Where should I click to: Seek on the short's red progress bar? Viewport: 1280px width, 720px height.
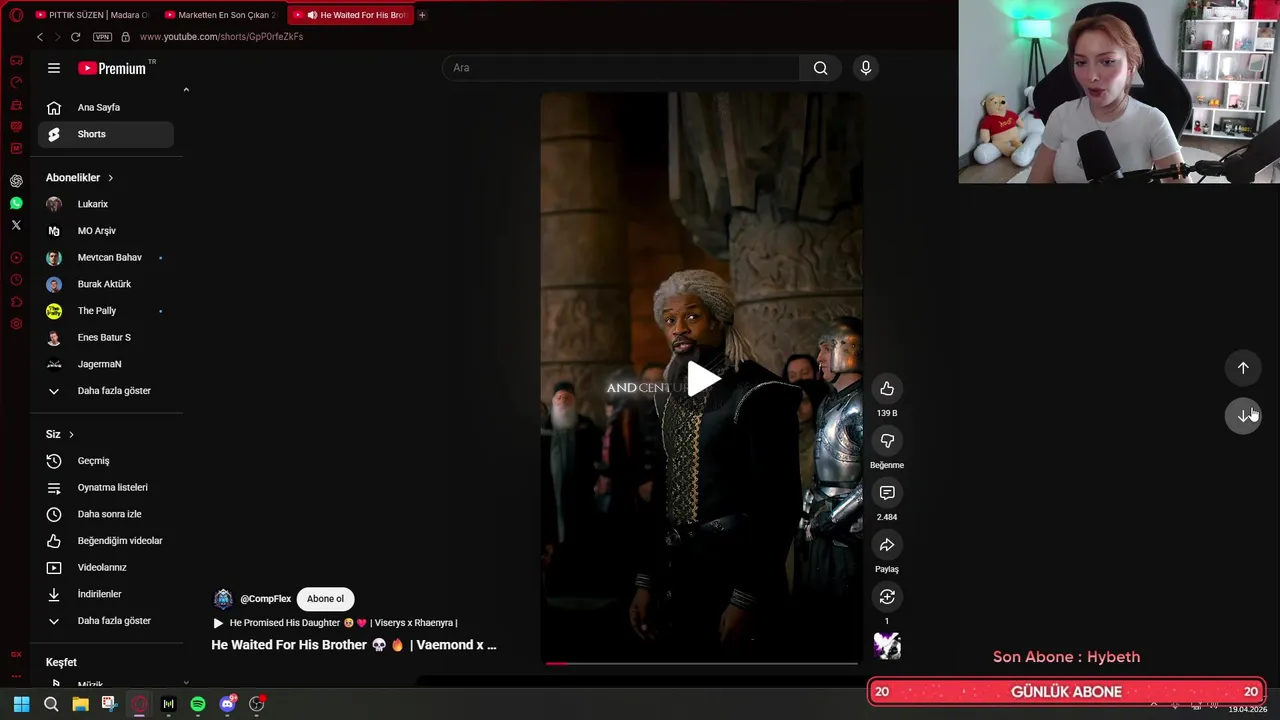click(700, 663)
